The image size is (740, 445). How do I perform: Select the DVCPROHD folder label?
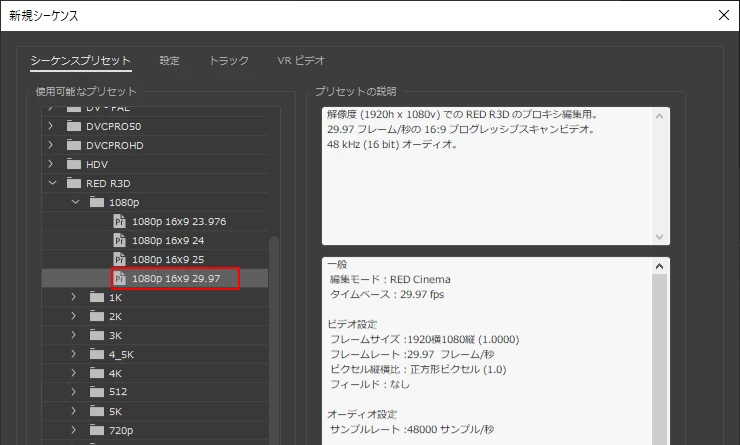click(x=115, y=145)
